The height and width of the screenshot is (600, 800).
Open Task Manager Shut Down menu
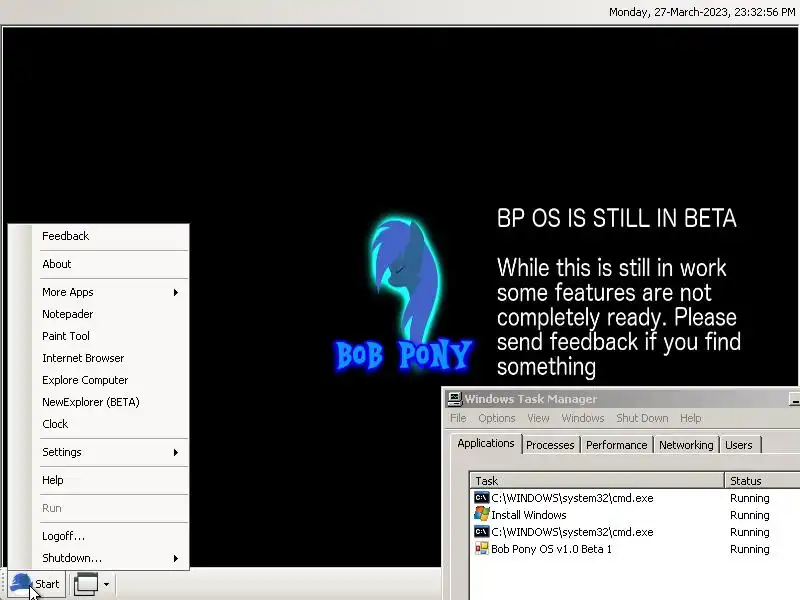click(x=642, y=418)
